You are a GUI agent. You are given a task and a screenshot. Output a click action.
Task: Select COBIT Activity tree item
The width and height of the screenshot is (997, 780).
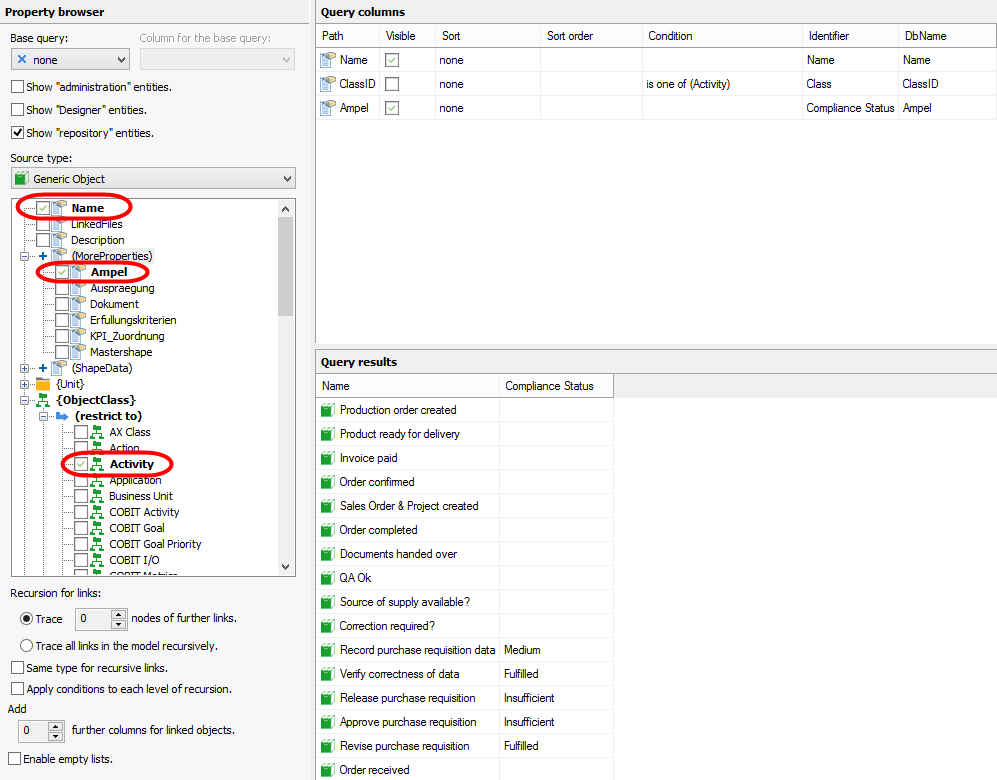click(x=144, y=512)
